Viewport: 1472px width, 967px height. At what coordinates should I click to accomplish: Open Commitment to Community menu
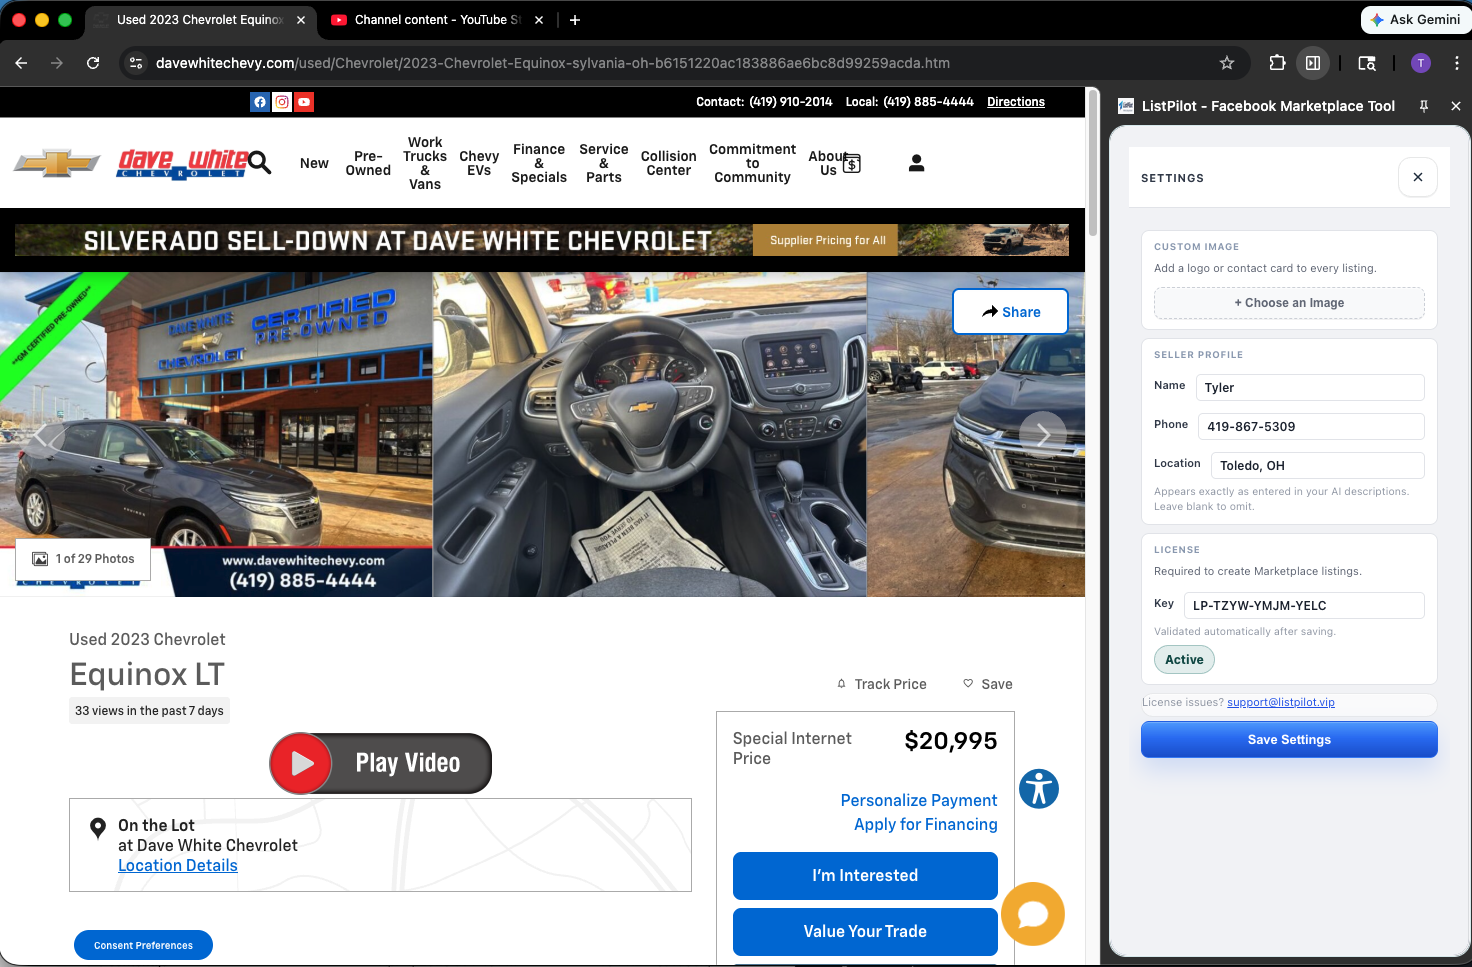coord(753,163)
